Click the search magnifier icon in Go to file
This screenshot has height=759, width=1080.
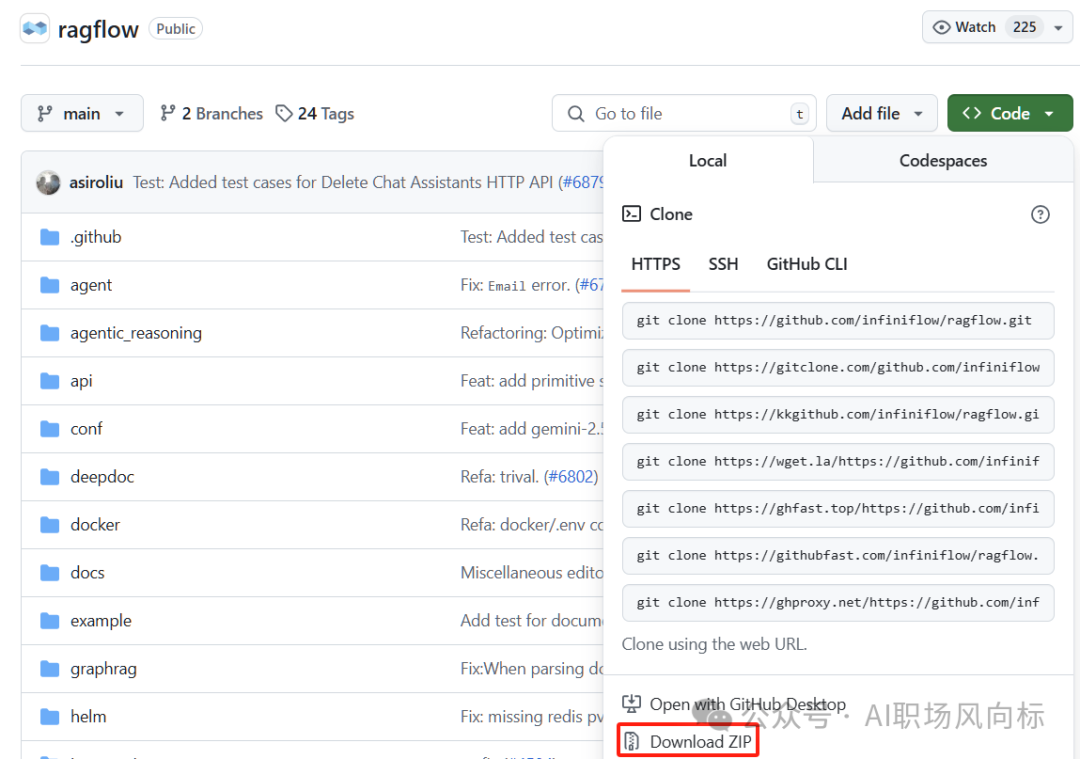(x=576, y=114)
